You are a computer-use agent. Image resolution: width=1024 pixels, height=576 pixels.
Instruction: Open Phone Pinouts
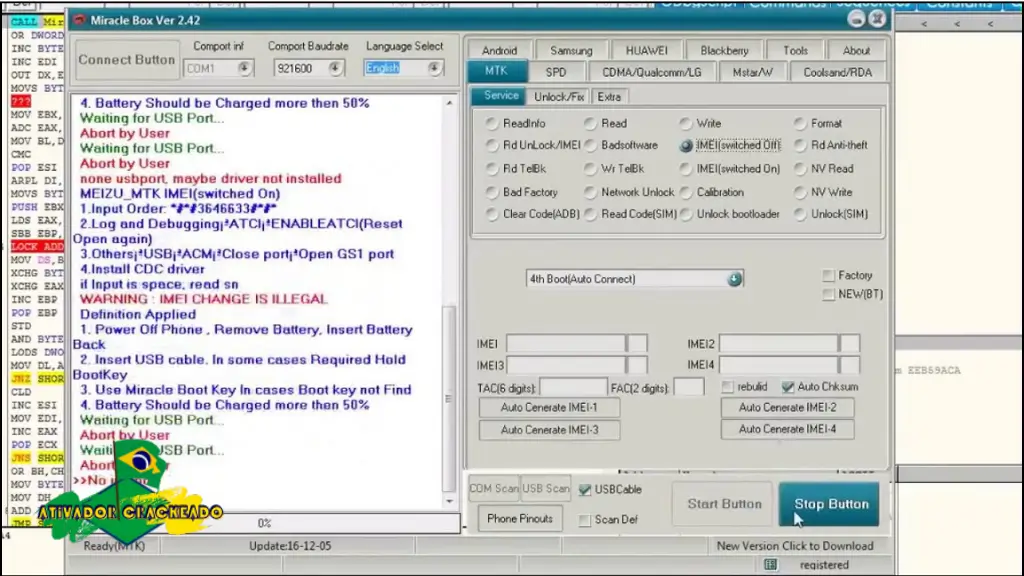(520, 519)
